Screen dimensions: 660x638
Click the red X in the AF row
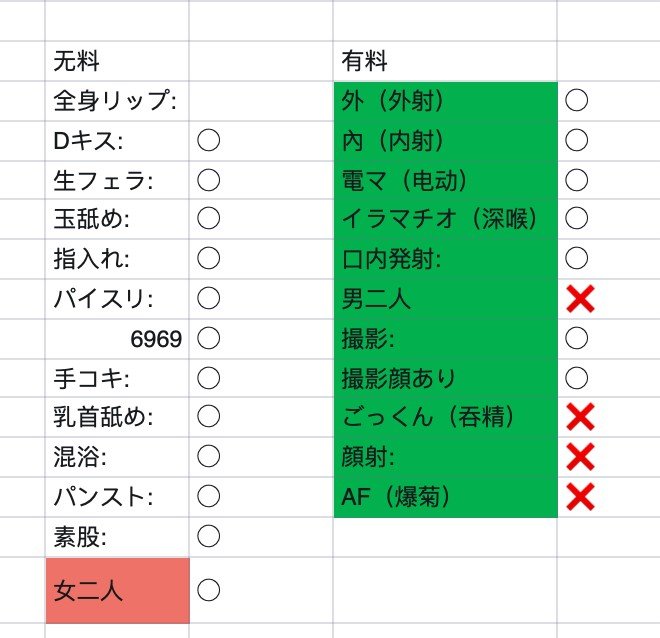pos(580,496)
